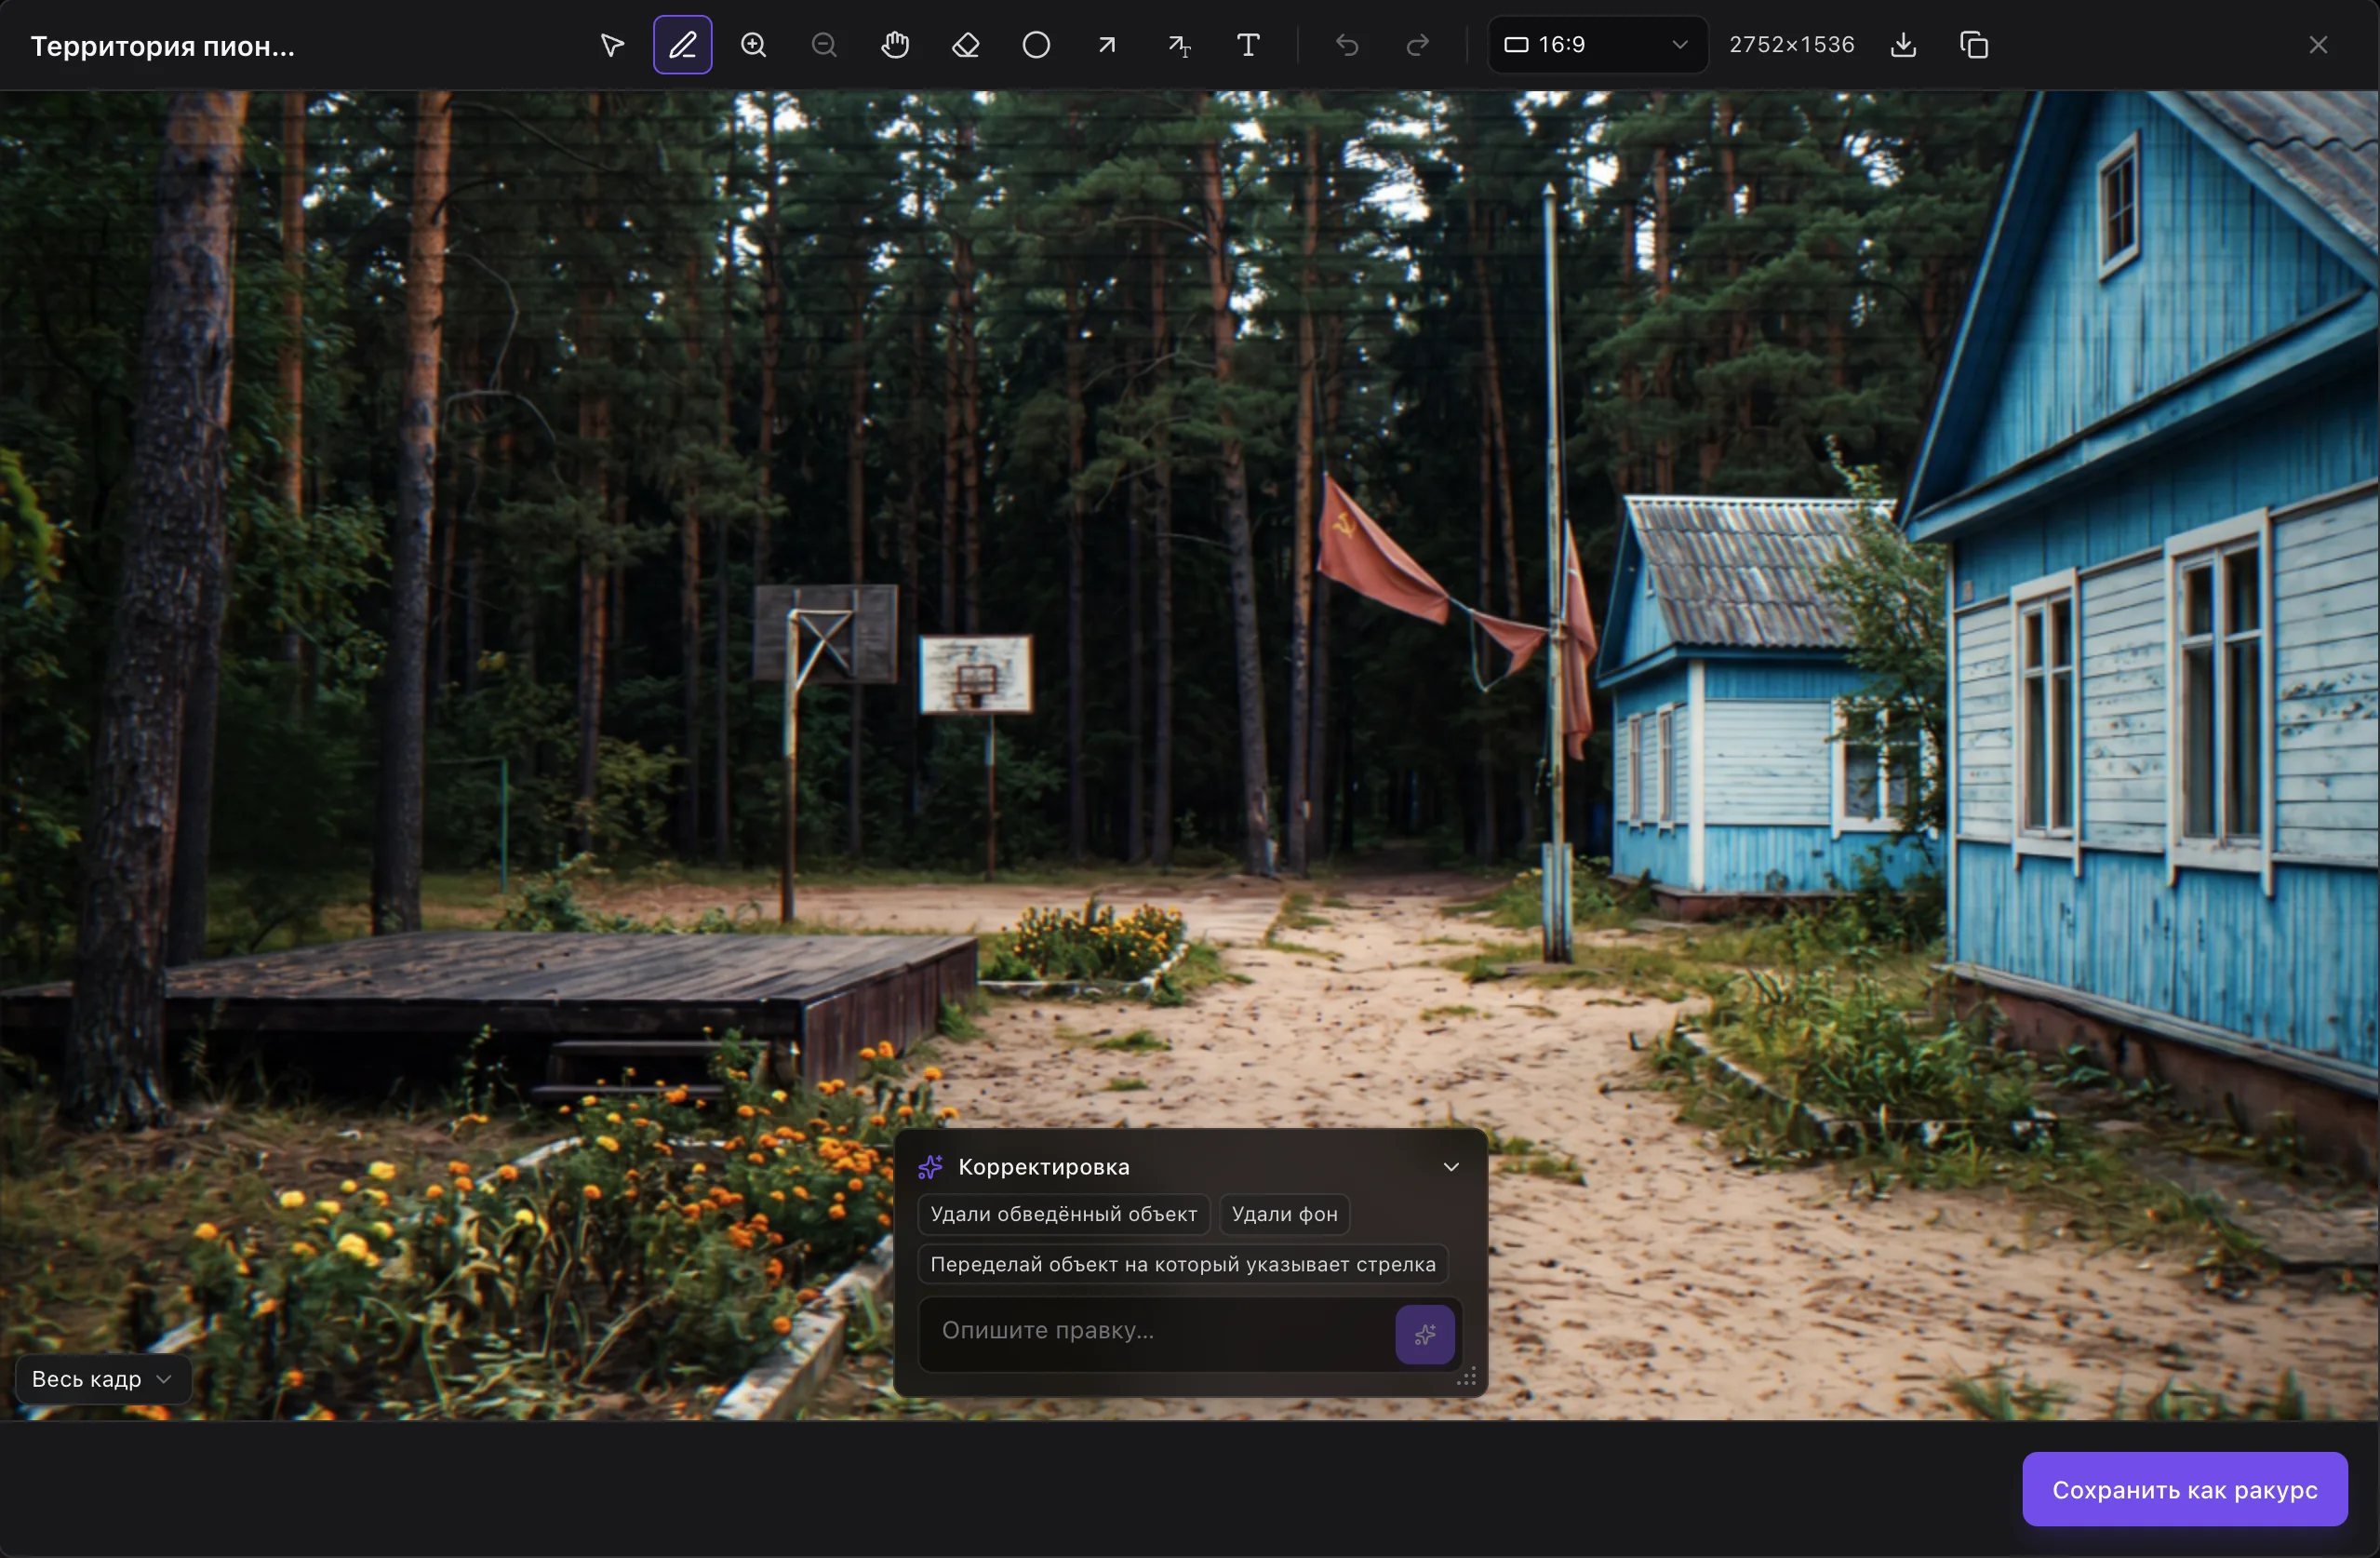
Task: Click the 2752×1536 resolution label
Action: coord(1792,45)
